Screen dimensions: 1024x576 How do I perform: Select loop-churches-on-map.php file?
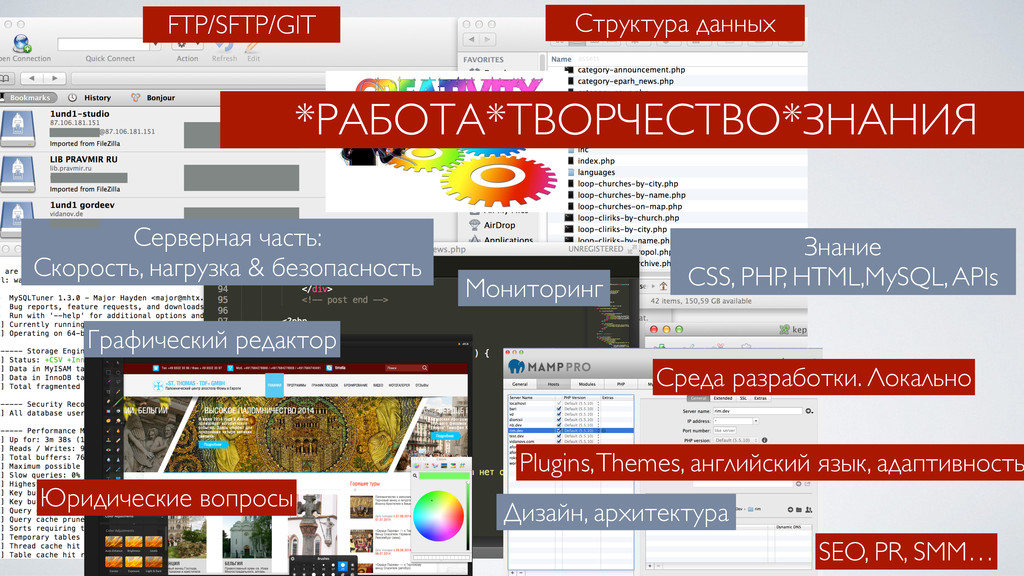point(630,206)
